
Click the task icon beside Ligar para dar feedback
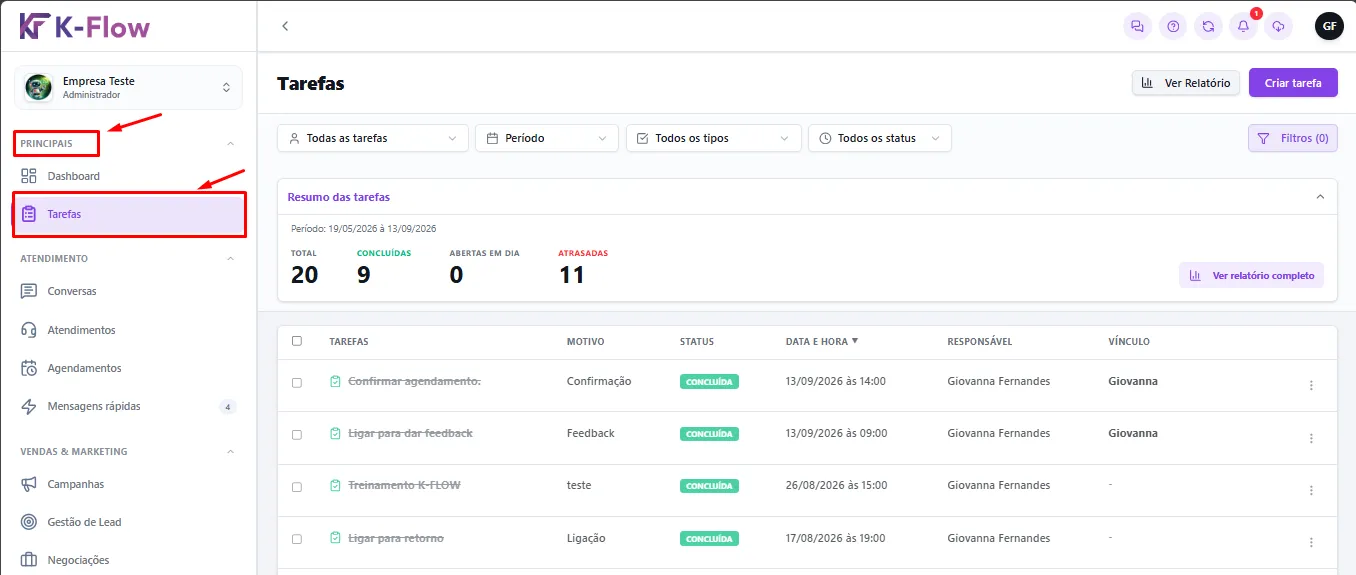[x=336, y=434]
